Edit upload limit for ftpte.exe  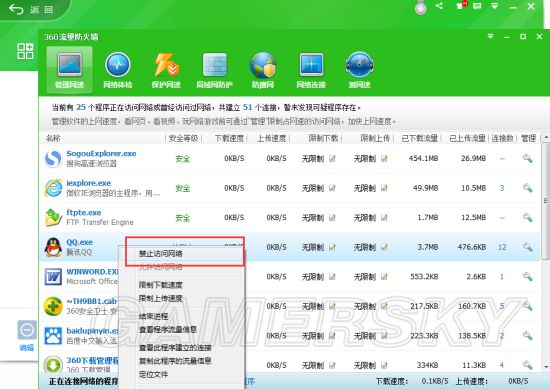tap(384, 217)
